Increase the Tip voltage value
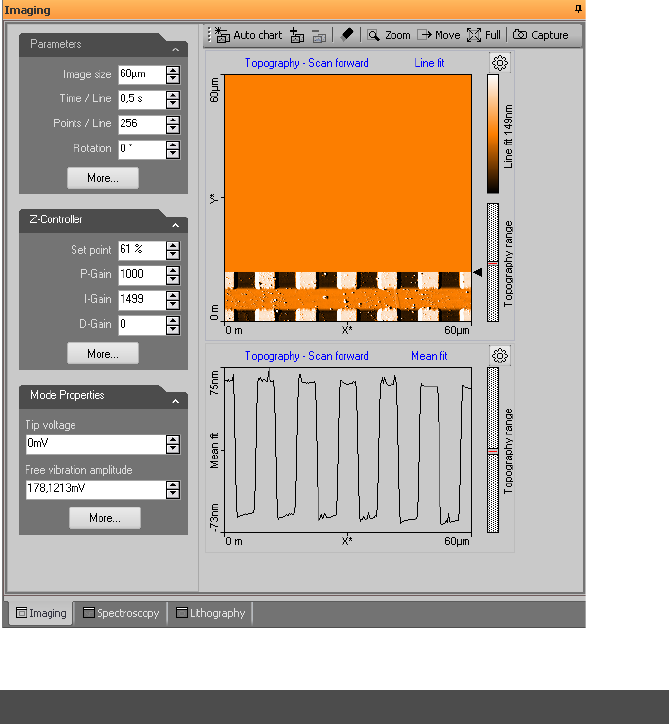669x724 pixels. point(173,440)
